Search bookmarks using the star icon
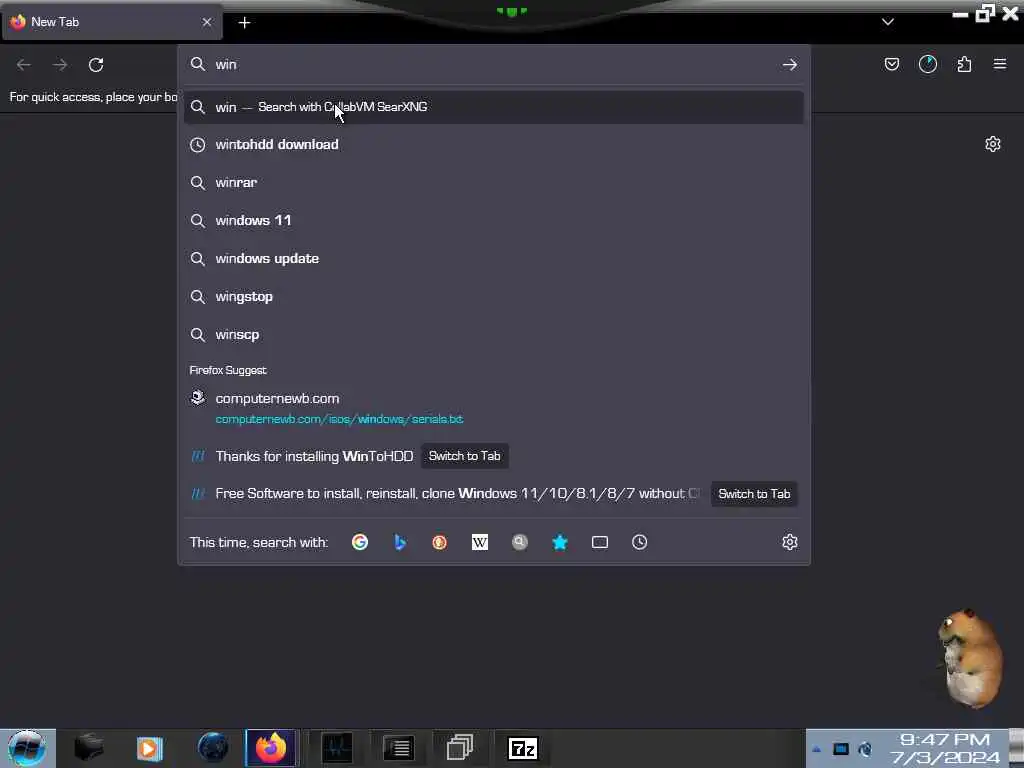The height and width of the screenshot is (768, 1024). click(x=560, y=542)
